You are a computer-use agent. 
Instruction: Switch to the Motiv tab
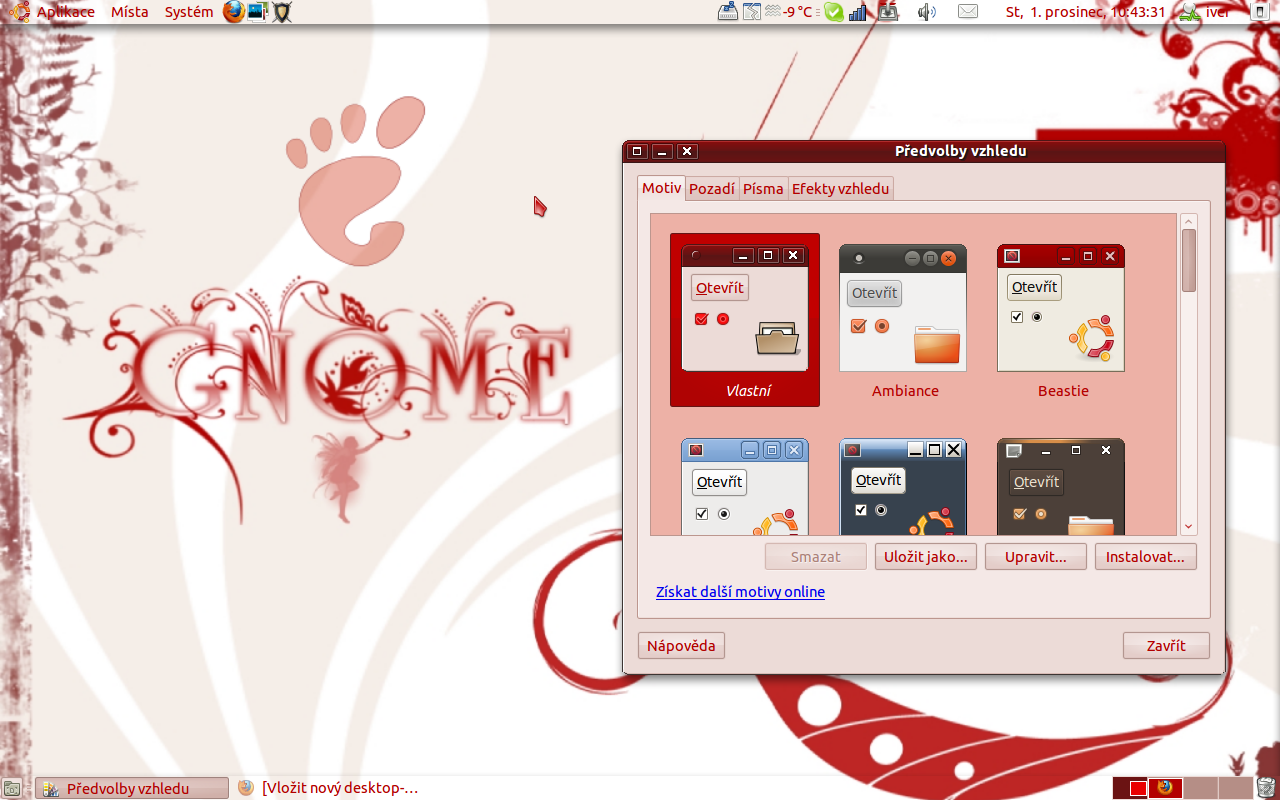point(661,188)
